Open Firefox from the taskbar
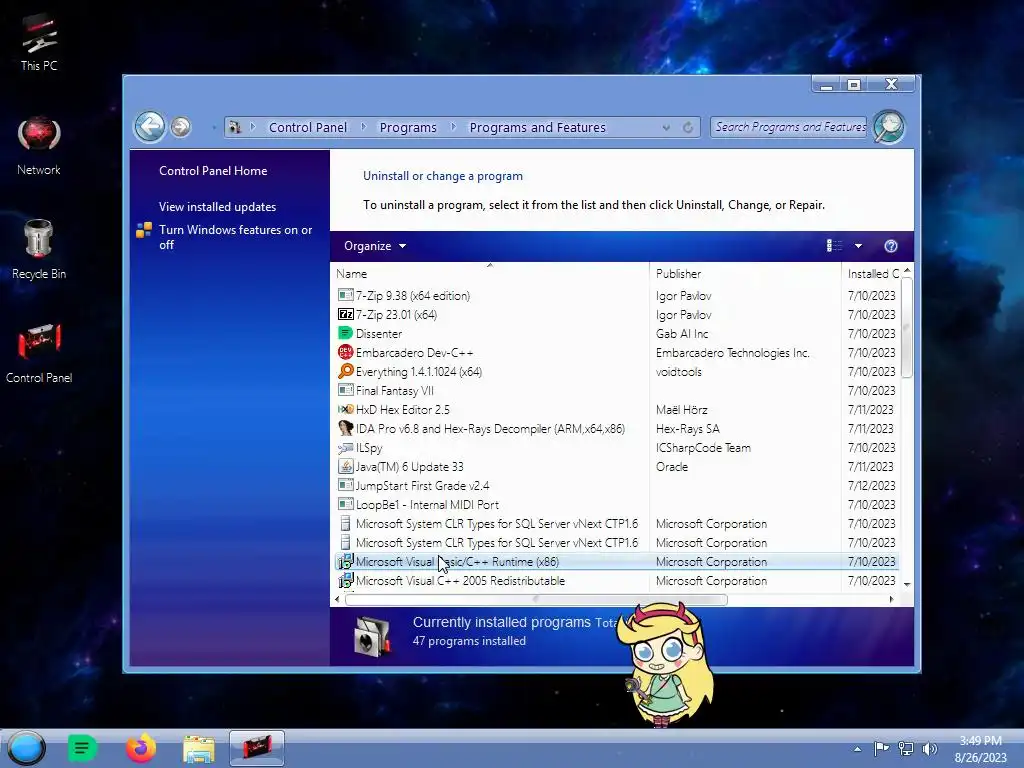 tap(140, 748)
